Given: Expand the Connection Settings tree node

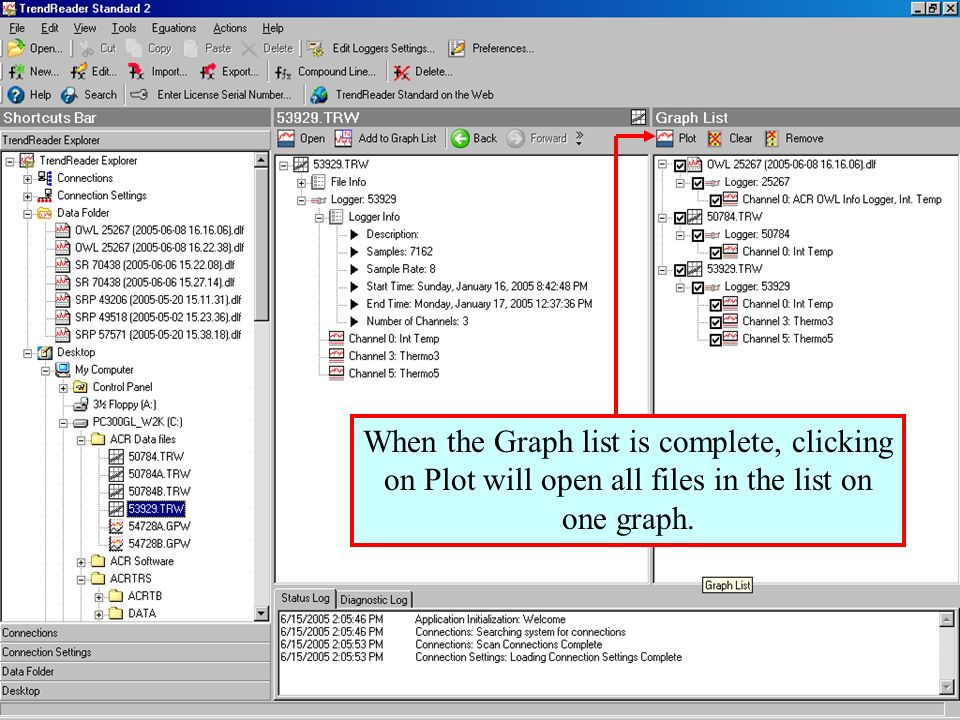Looking at the screenshot, I should [28, 197].
